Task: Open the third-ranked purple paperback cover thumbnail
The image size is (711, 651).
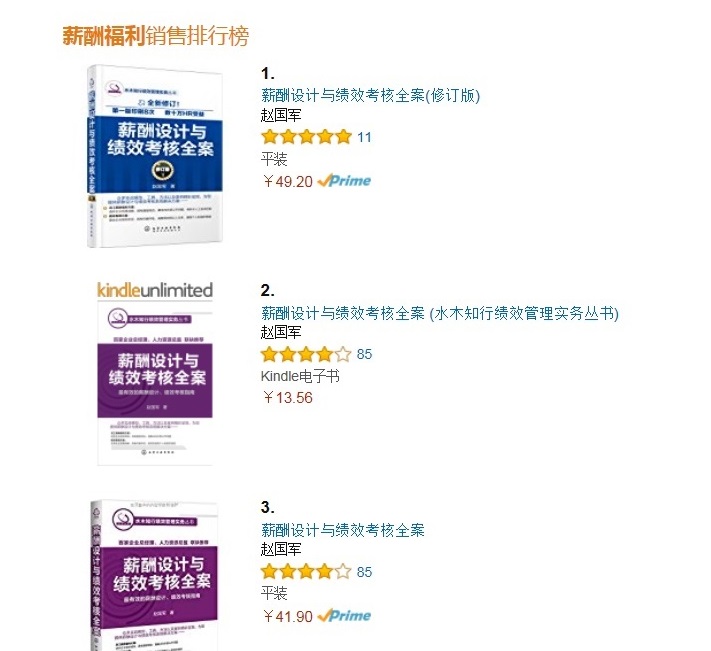Action: 154,575
